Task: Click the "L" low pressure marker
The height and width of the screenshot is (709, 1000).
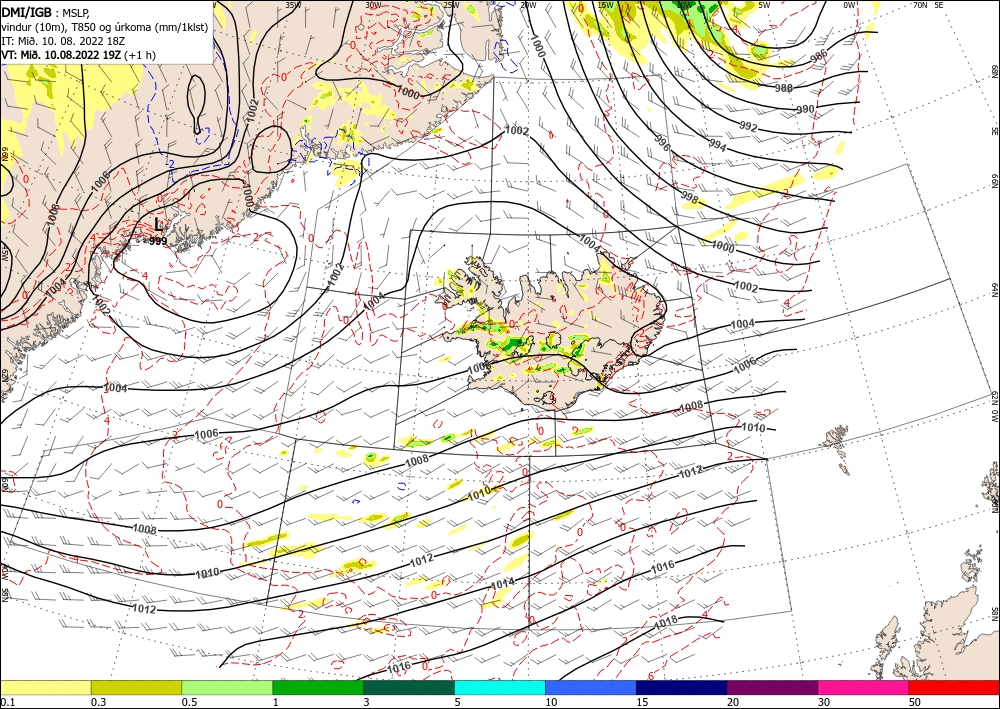Action: coord(159,224)
